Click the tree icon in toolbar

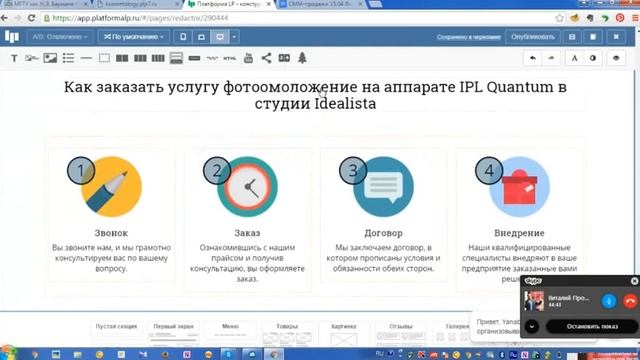coord(302,58)
